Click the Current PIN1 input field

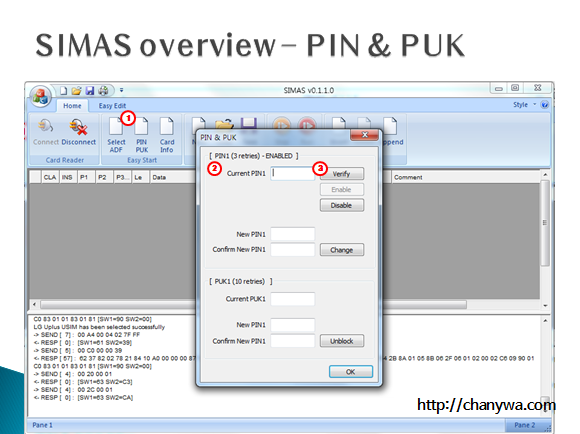tap(293, 174)
